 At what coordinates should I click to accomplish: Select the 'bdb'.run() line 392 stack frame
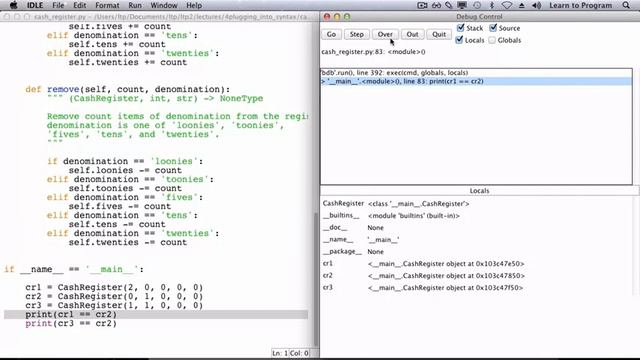click(x=476, y=73)
